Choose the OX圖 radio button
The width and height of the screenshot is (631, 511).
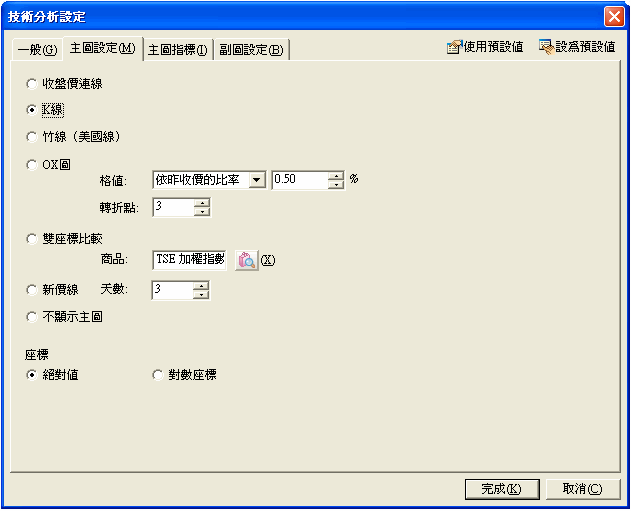(31, 164)
